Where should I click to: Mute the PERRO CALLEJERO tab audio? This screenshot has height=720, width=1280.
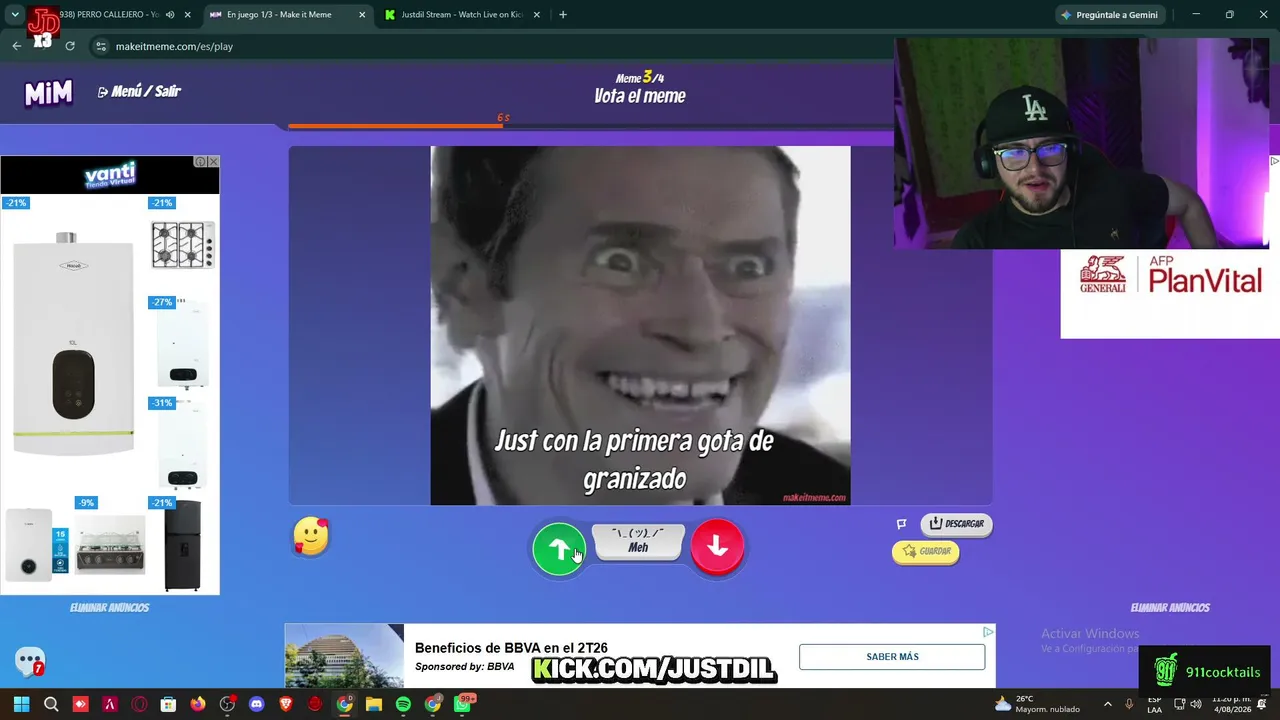coord(169,15)
